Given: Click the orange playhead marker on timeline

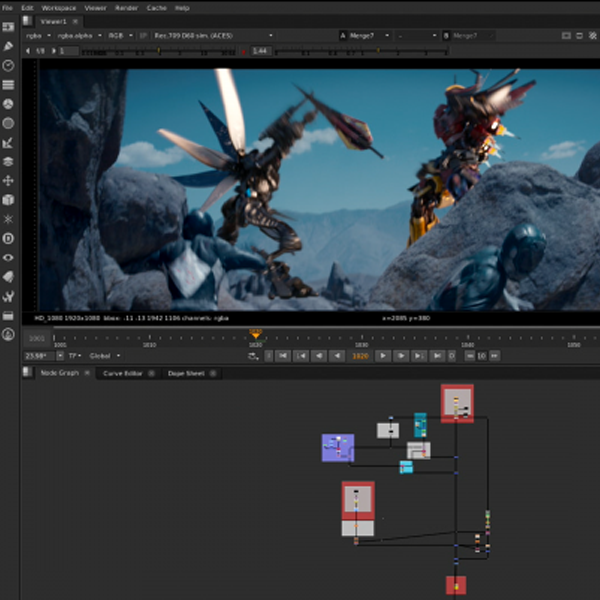Looking at the screenshot, I should click(x=256, y=337).
